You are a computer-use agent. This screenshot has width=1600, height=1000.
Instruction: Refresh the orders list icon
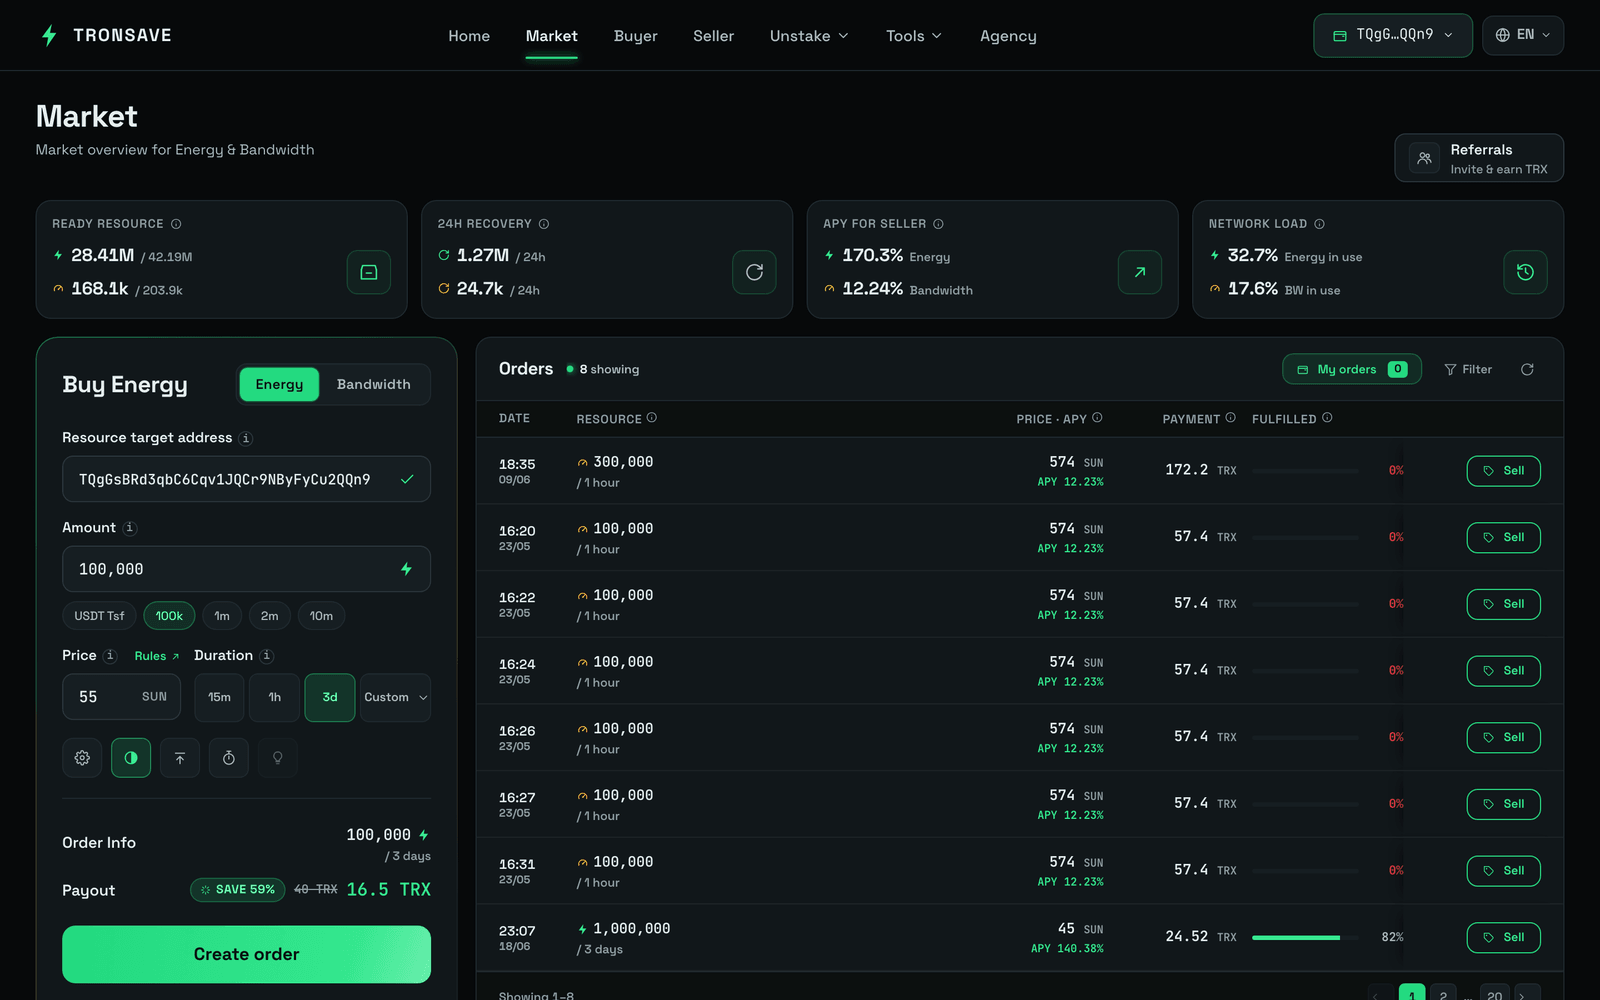pos(1527,370)
